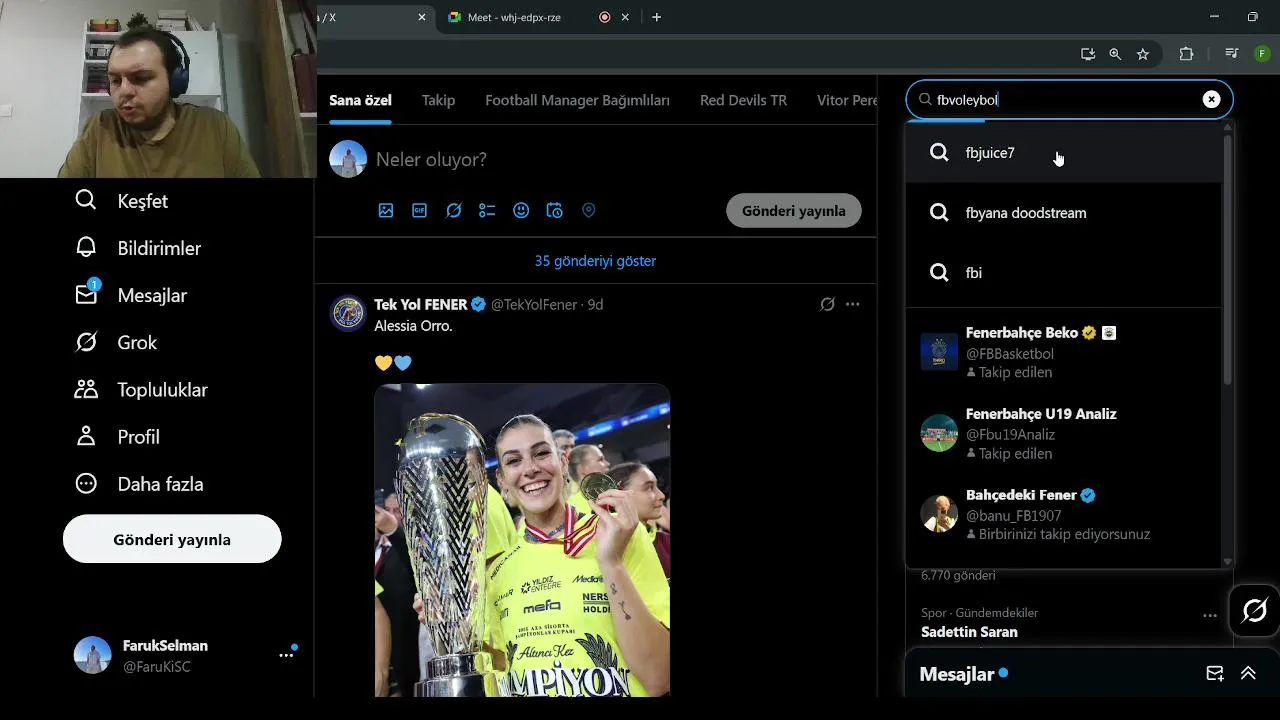Open Fenerbahçe Beko account result

1064,352
